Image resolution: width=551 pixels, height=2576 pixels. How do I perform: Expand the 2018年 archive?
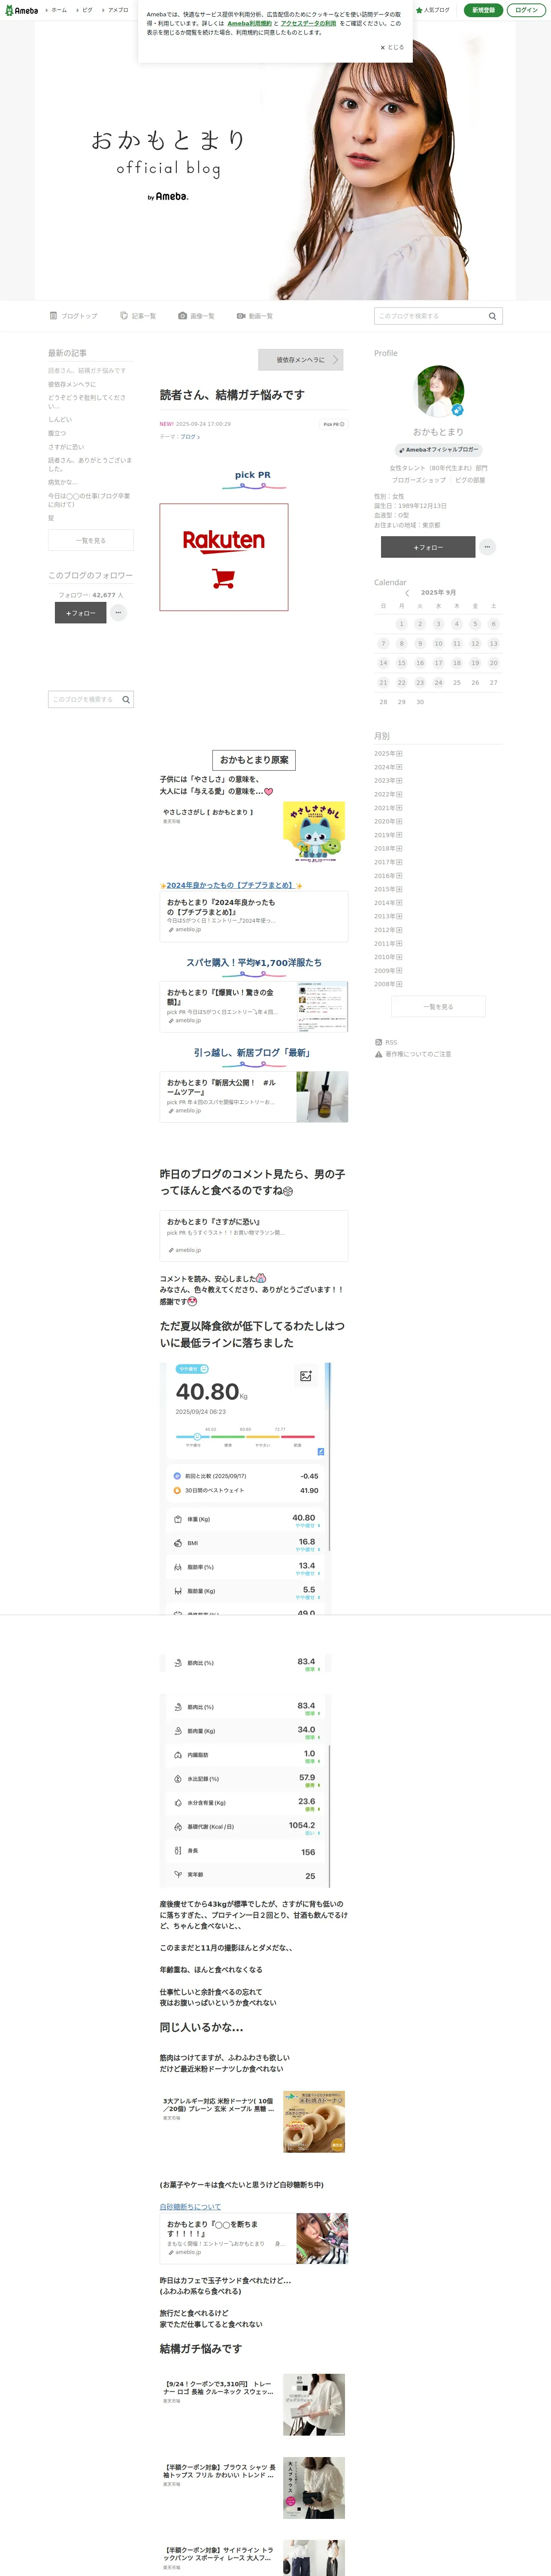[388, 849]
